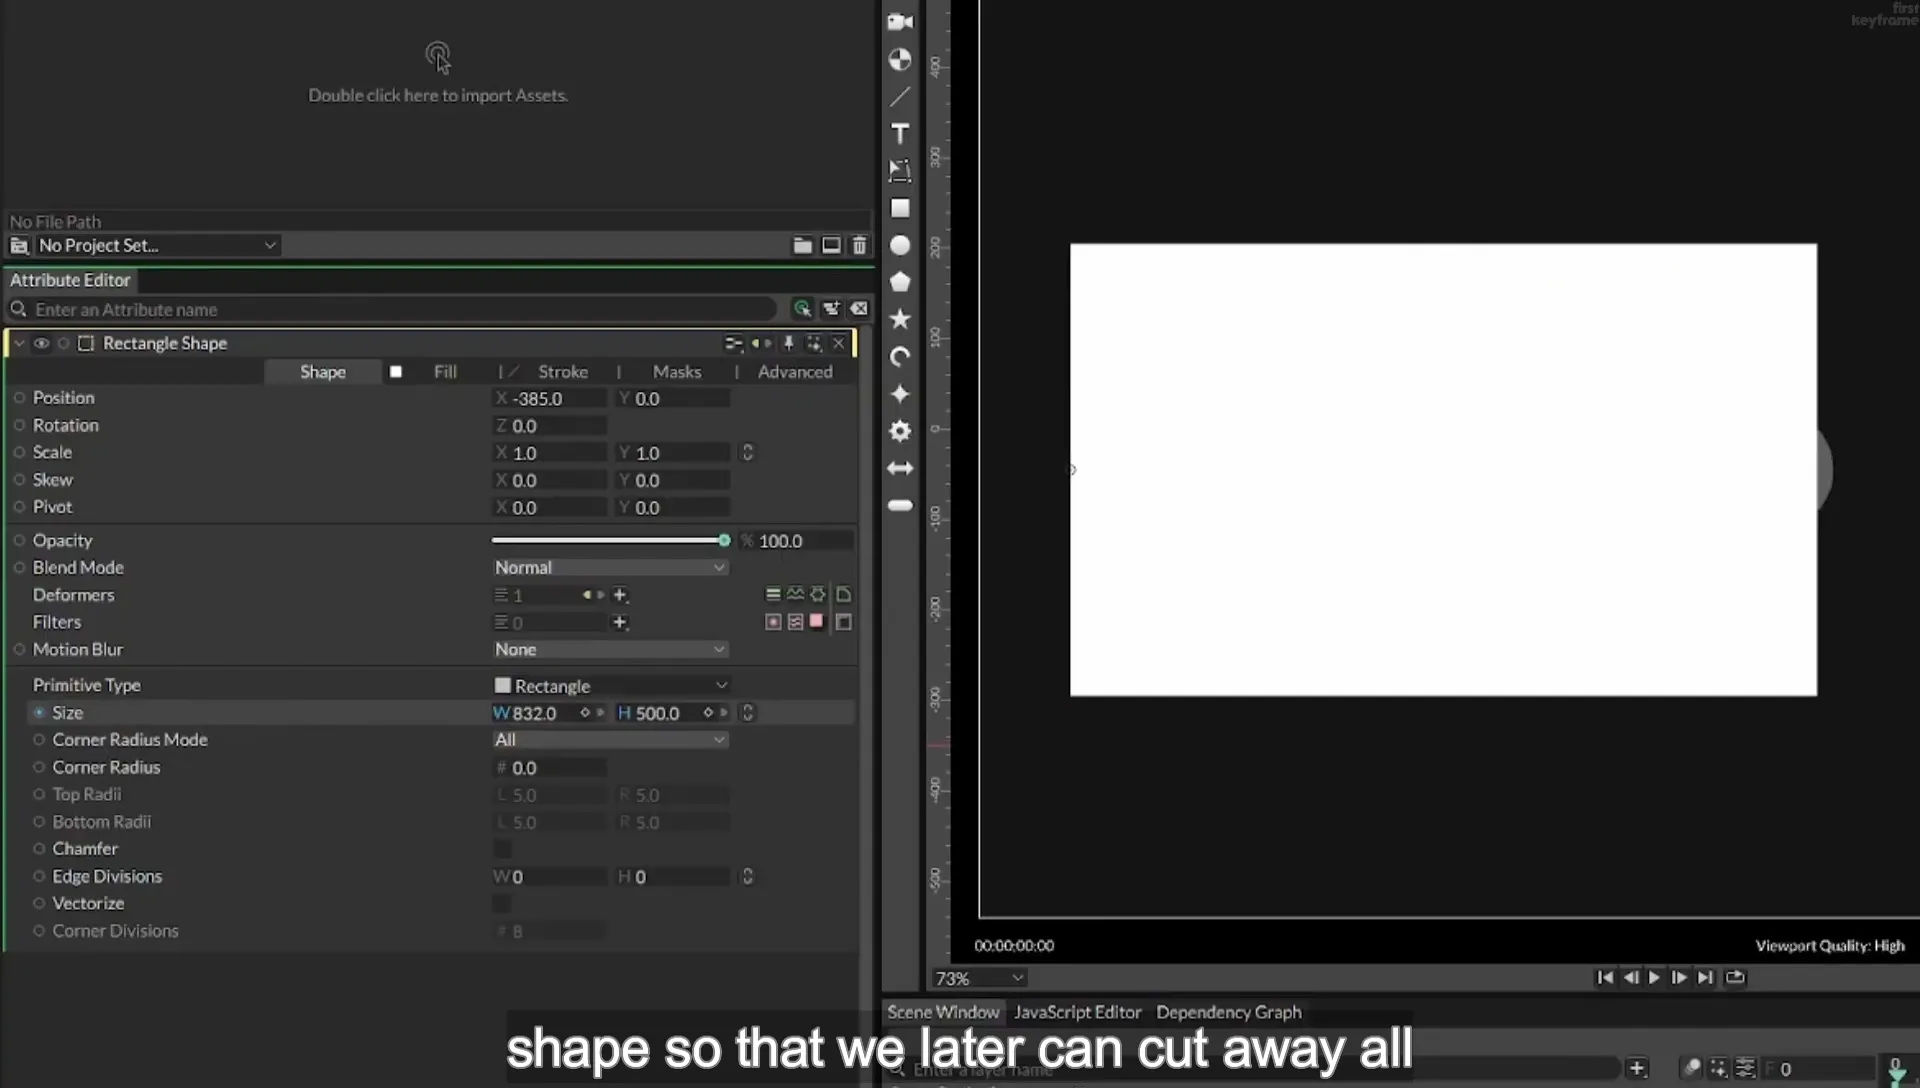Select the Arc shape tool
This screenshot has width=1920, height=1088.
pyautogui.click(x=900, y=357)
